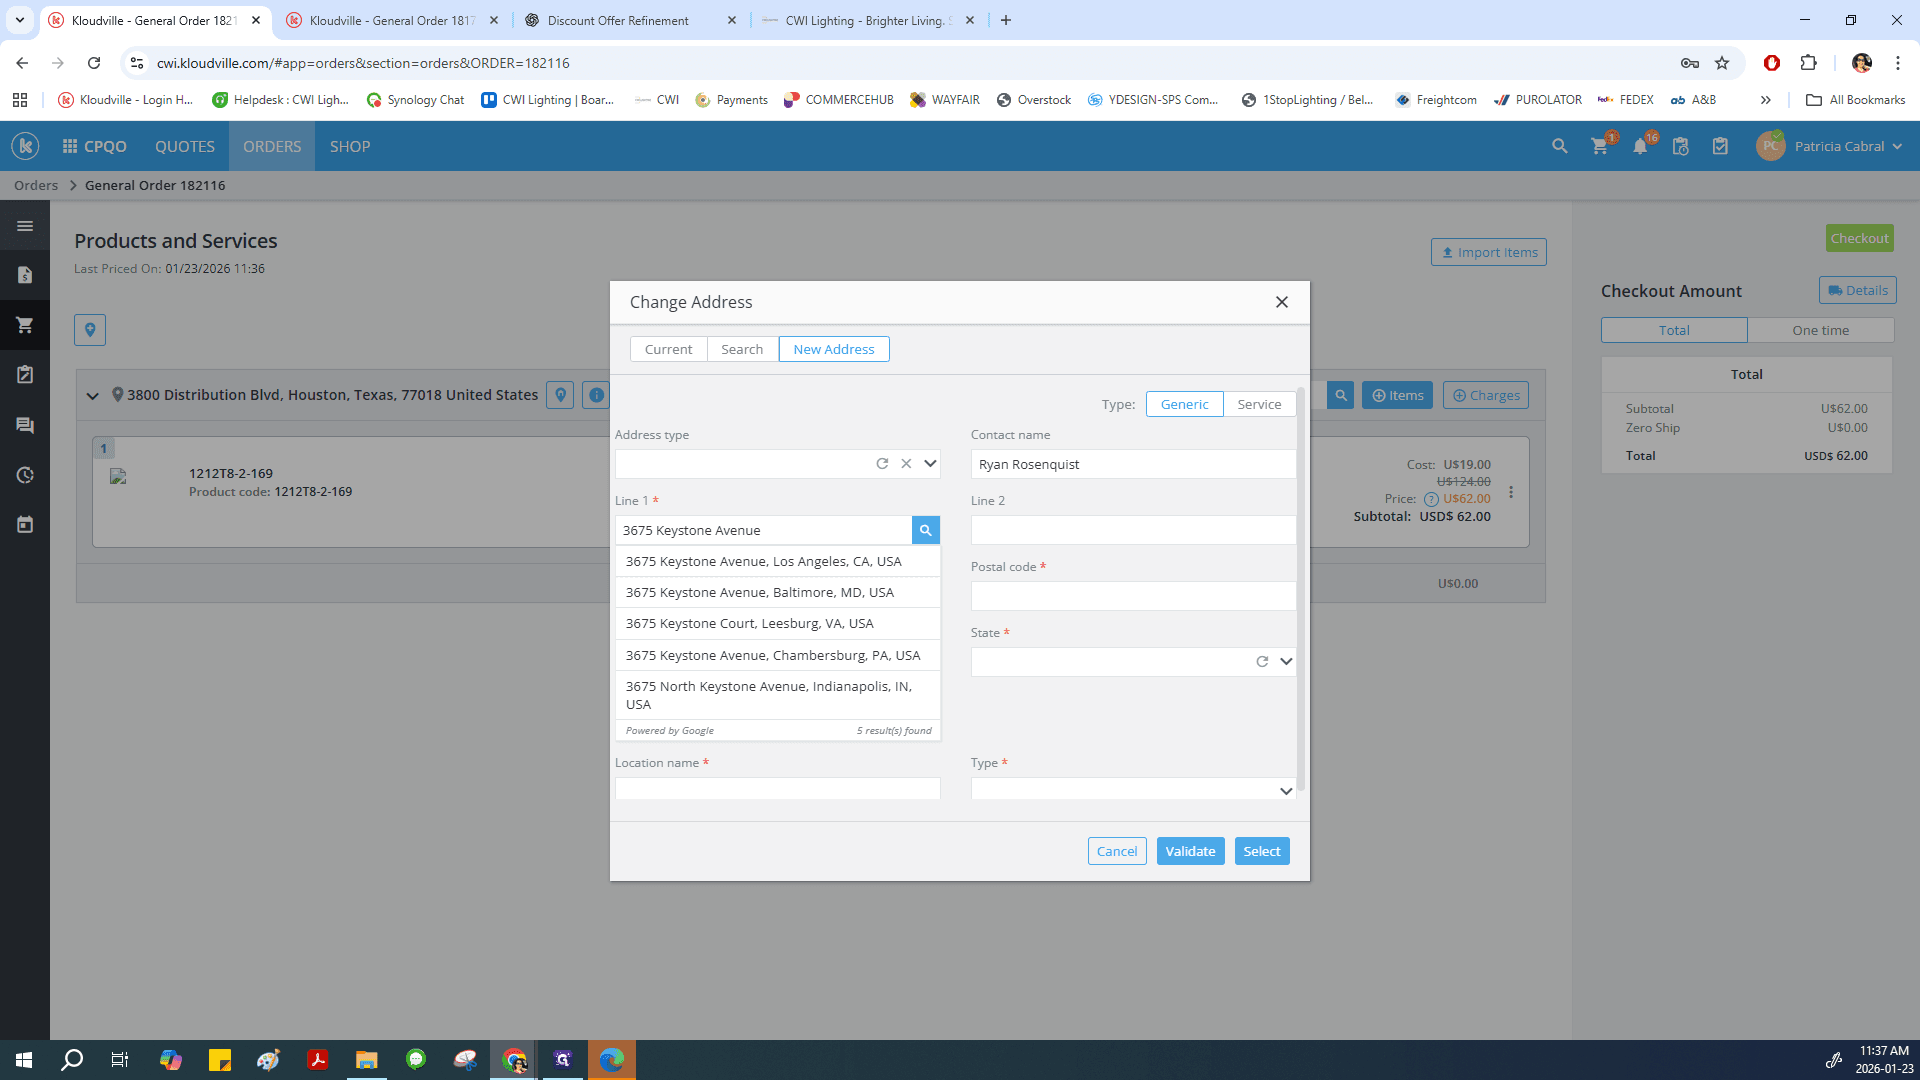Image resolution: width=1920 pixels, height=1080 pixels.
Task: Click the Items button
Action: [1397, 395]
